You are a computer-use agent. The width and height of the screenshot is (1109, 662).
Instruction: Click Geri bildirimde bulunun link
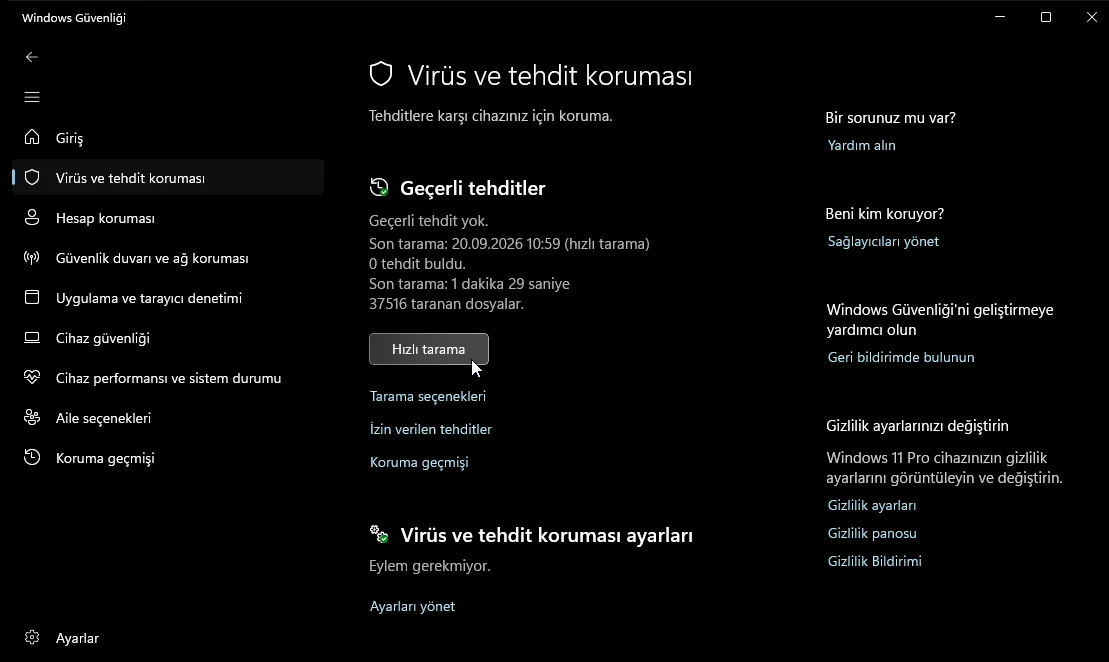pos(901,357)
